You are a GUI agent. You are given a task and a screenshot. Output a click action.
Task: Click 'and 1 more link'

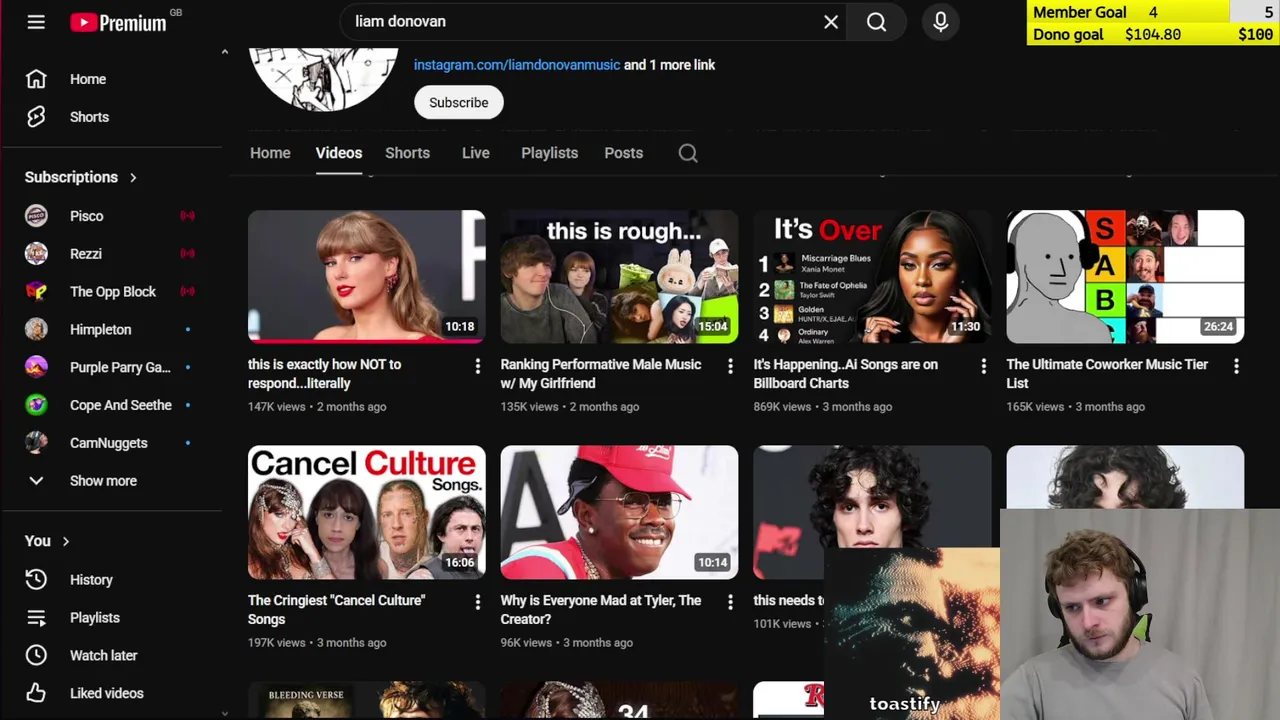click(x=669, y=65)
